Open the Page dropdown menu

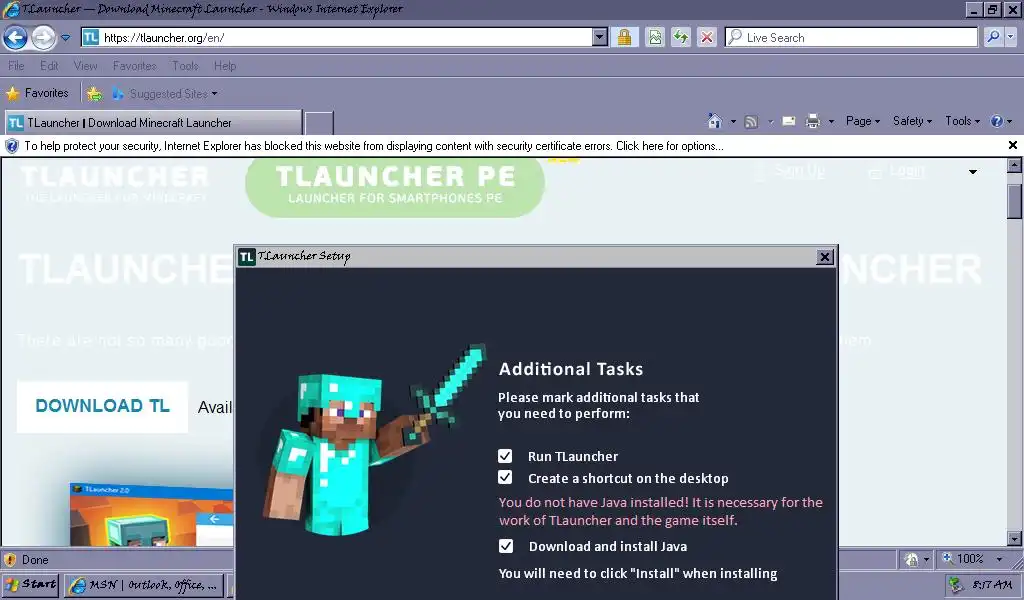click(x=863, y=121)
